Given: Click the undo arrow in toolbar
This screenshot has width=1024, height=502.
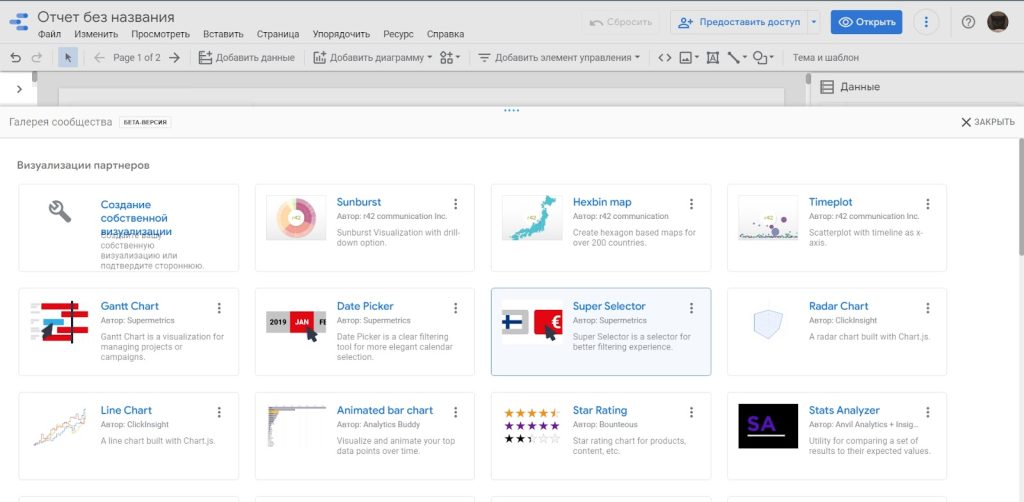Looking at the screenshot, I should pos(15,58).
